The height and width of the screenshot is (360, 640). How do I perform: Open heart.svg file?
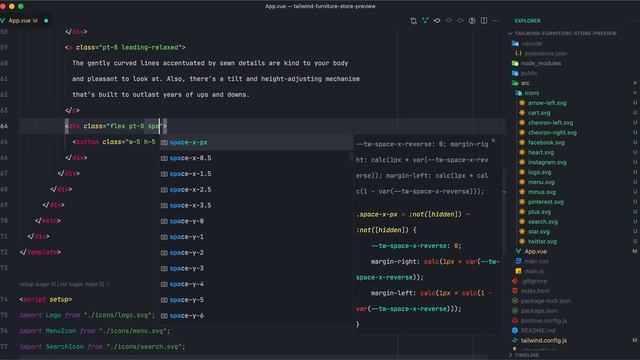click(x=541, y=152)
